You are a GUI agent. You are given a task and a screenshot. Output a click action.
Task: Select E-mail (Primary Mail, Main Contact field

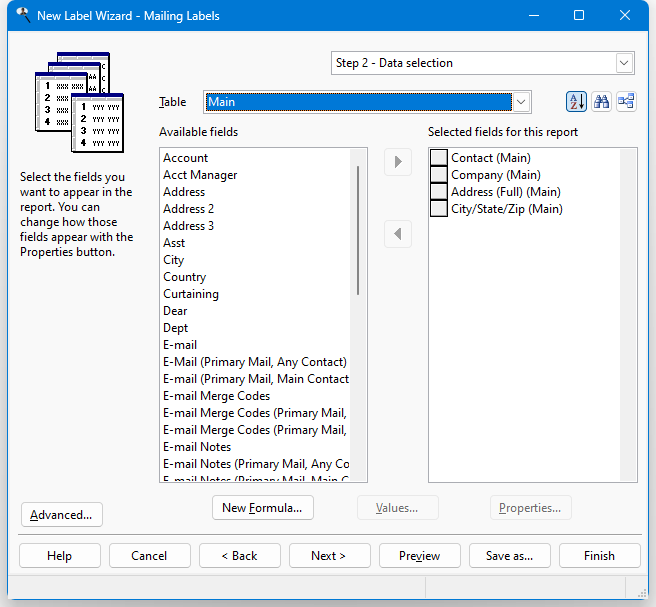256,379
